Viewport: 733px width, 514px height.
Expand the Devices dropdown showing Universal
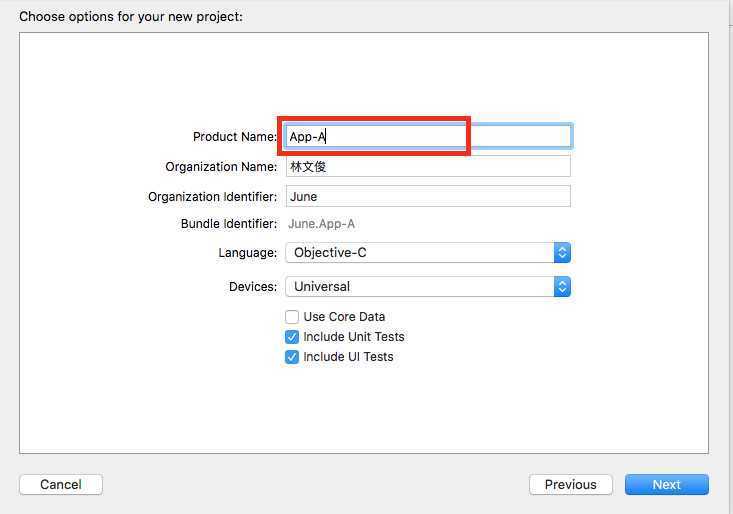[420, 286]
